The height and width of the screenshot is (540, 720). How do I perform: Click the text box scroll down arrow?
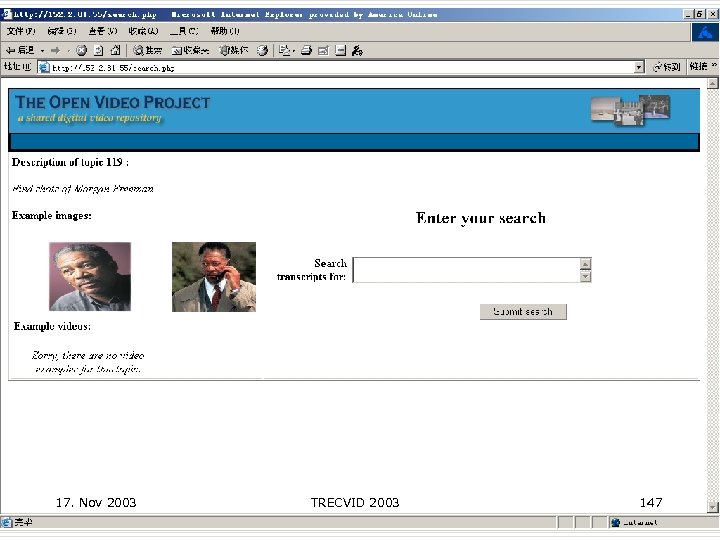[585, 276]
